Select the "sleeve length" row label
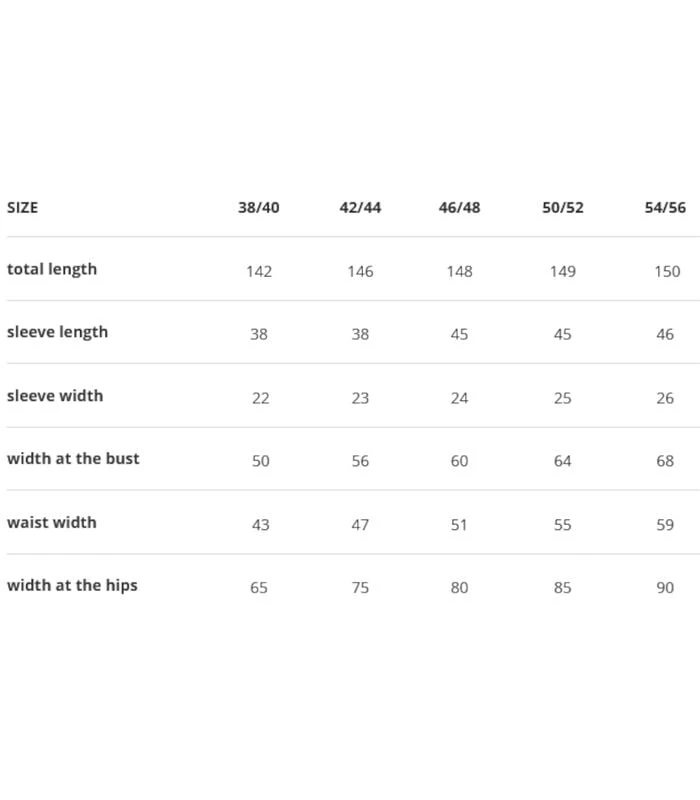Image resolution: width=700 pixels, height=800 pixels. (57, 332)
